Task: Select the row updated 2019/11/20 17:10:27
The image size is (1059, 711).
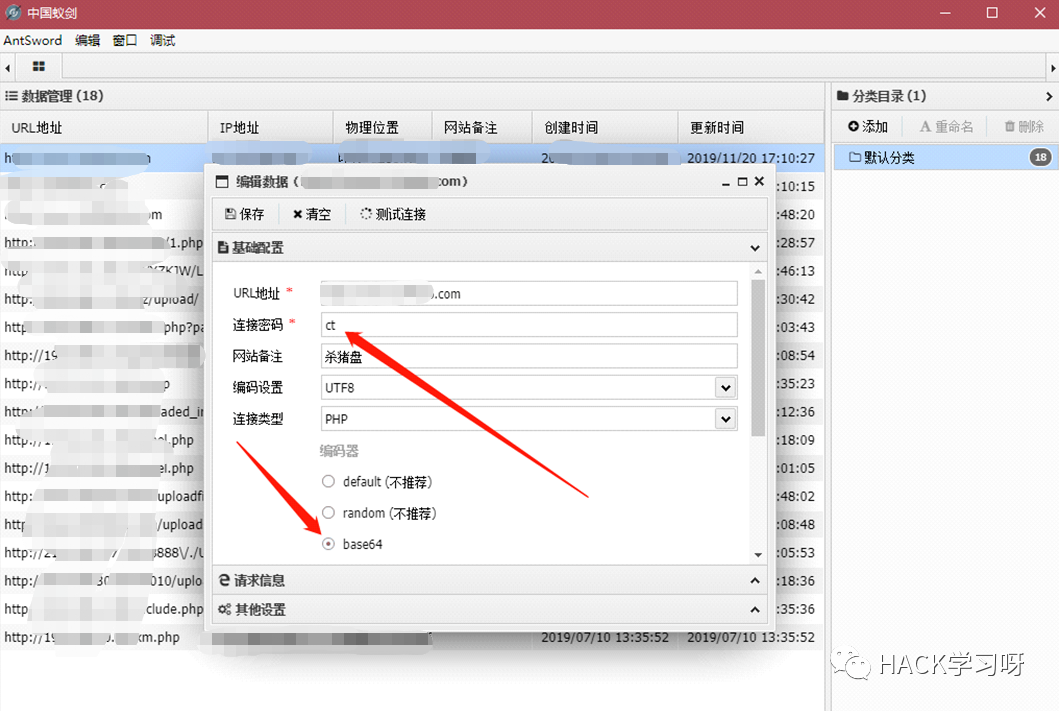Action: click(x=412, y=158)
